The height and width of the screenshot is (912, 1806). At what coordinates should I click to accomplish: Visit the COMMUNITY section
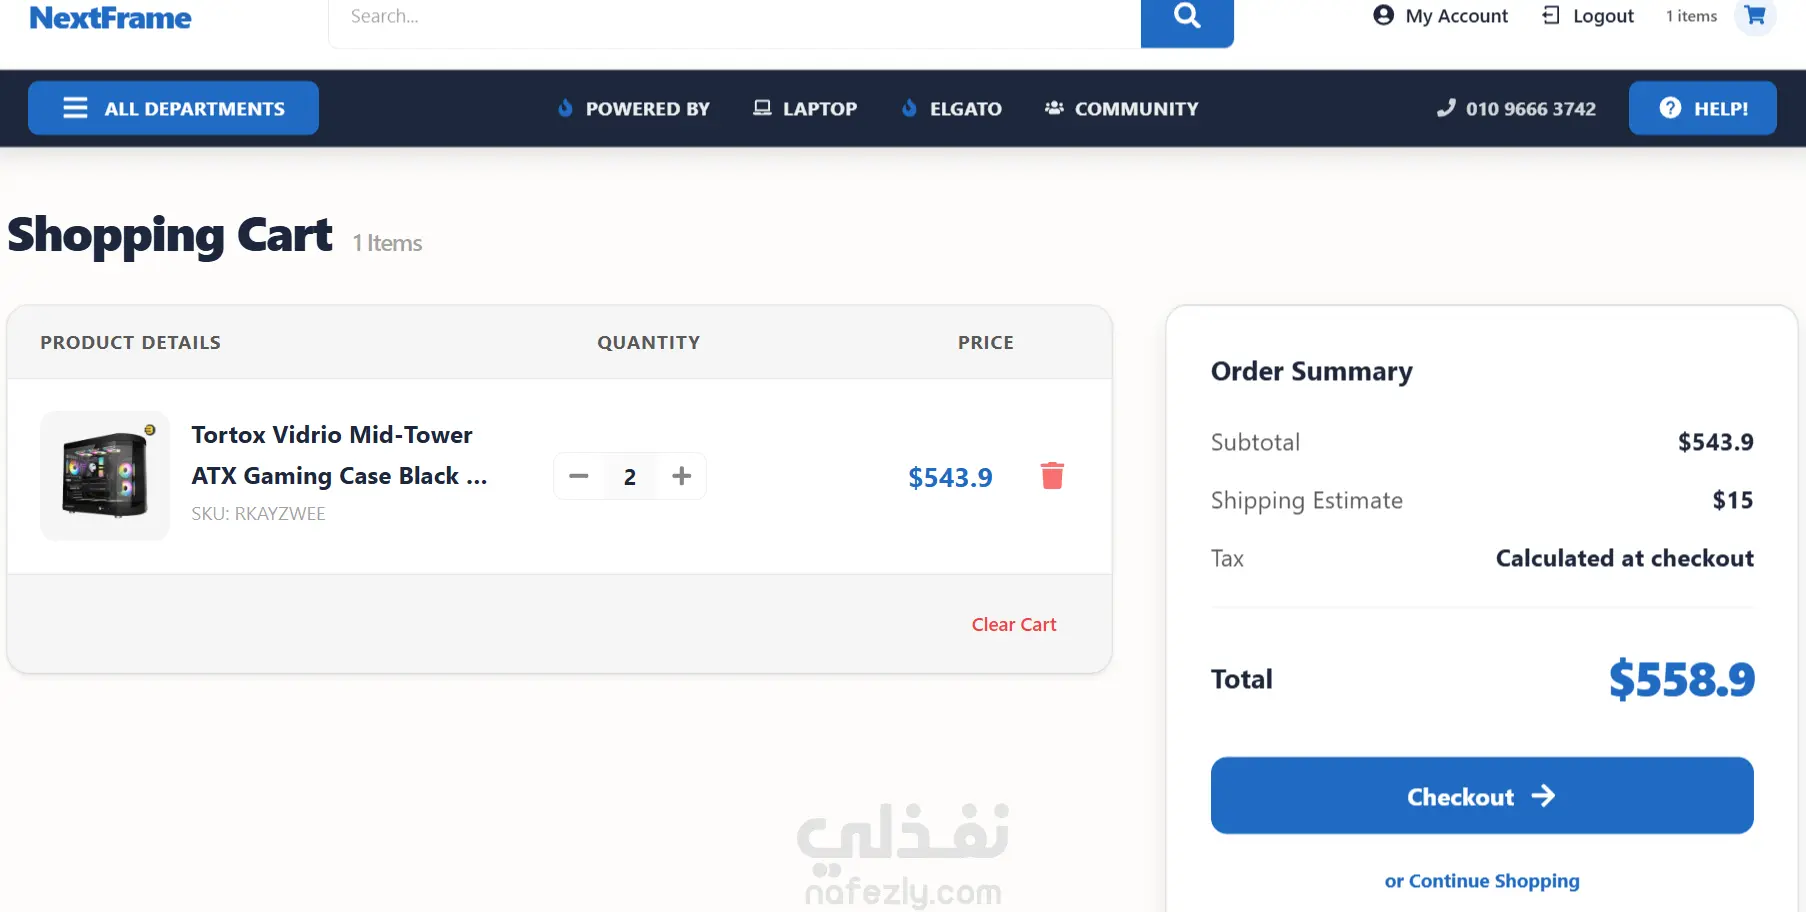pyautogui.click(x=1122, y=108)
